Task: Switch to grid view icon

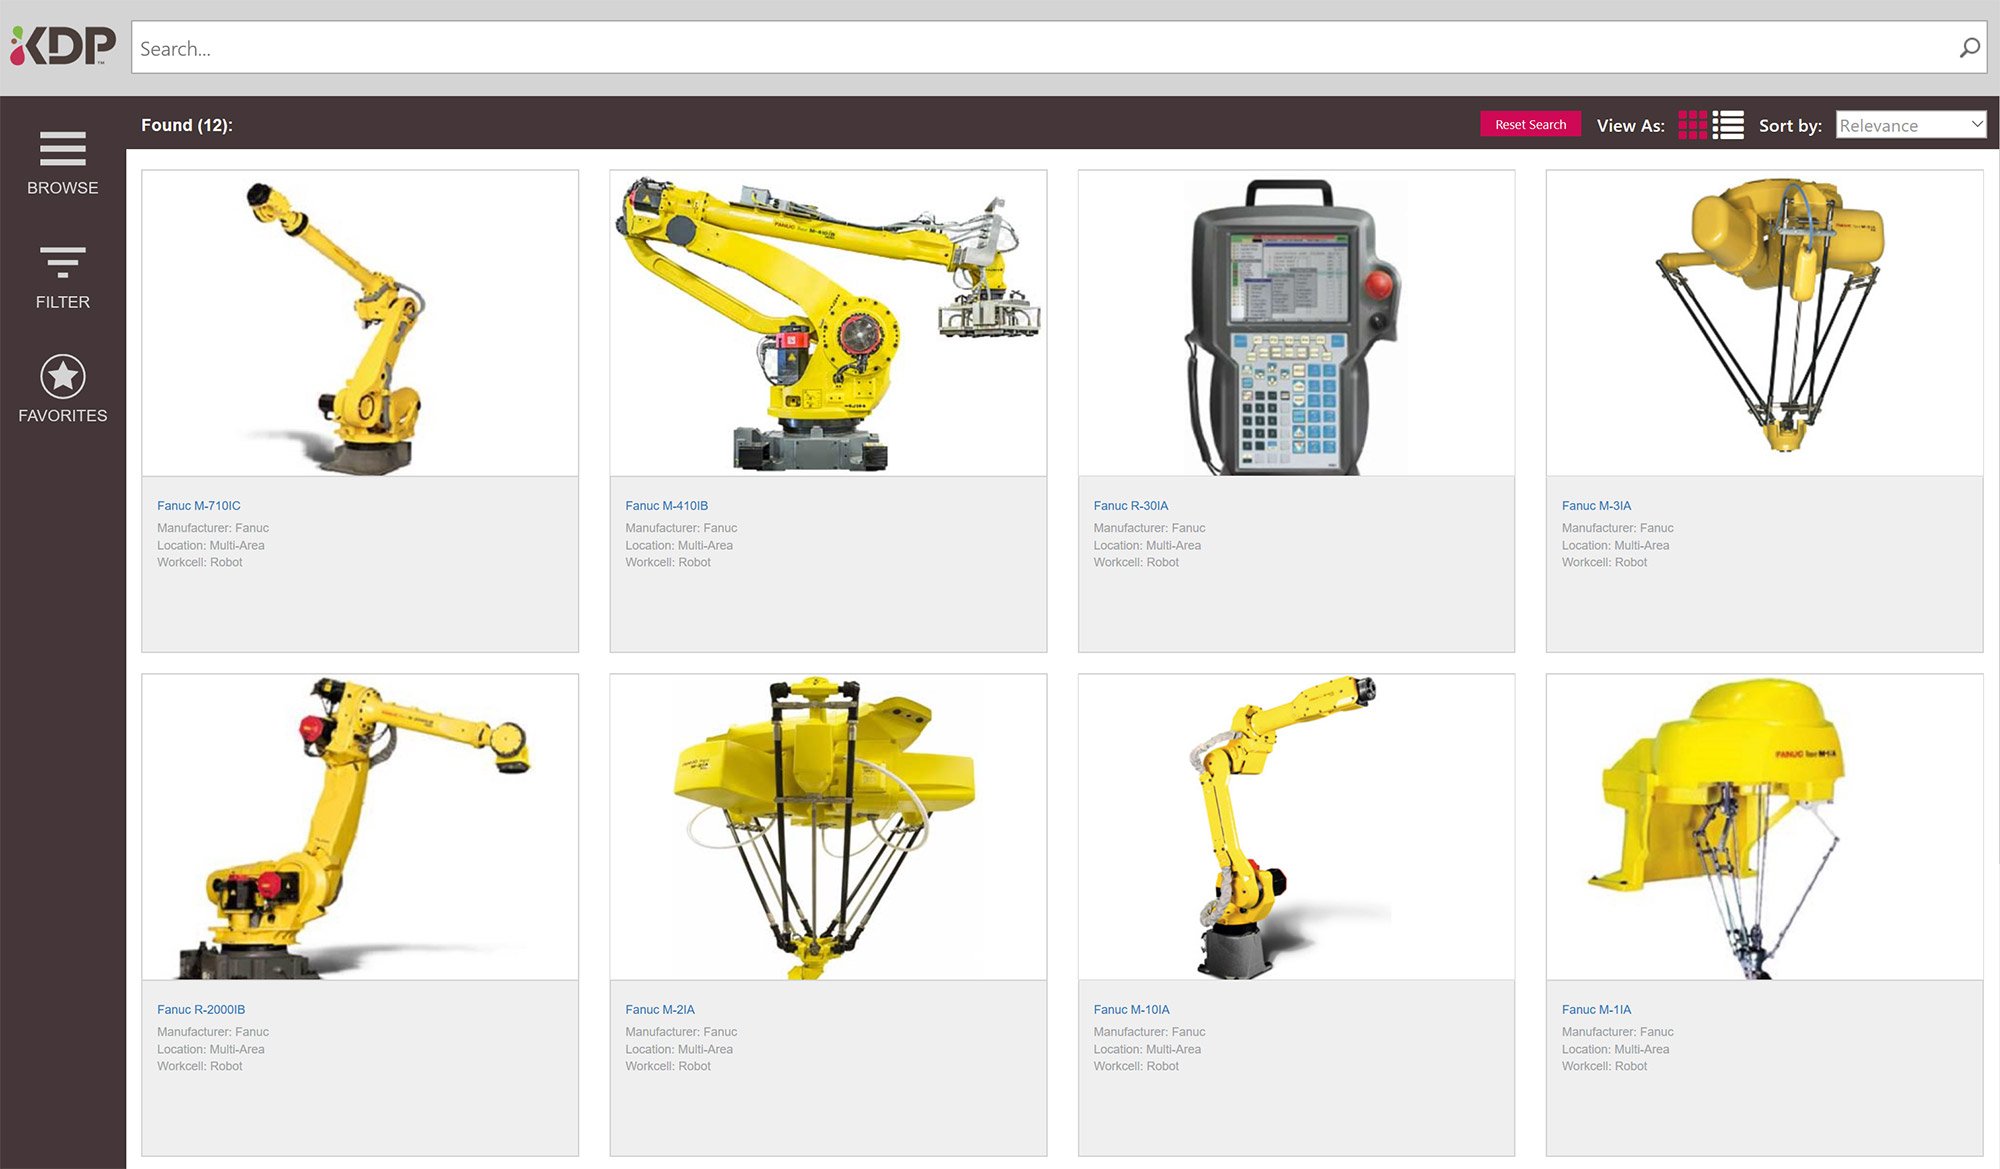Action: [x=1692, y=125]
